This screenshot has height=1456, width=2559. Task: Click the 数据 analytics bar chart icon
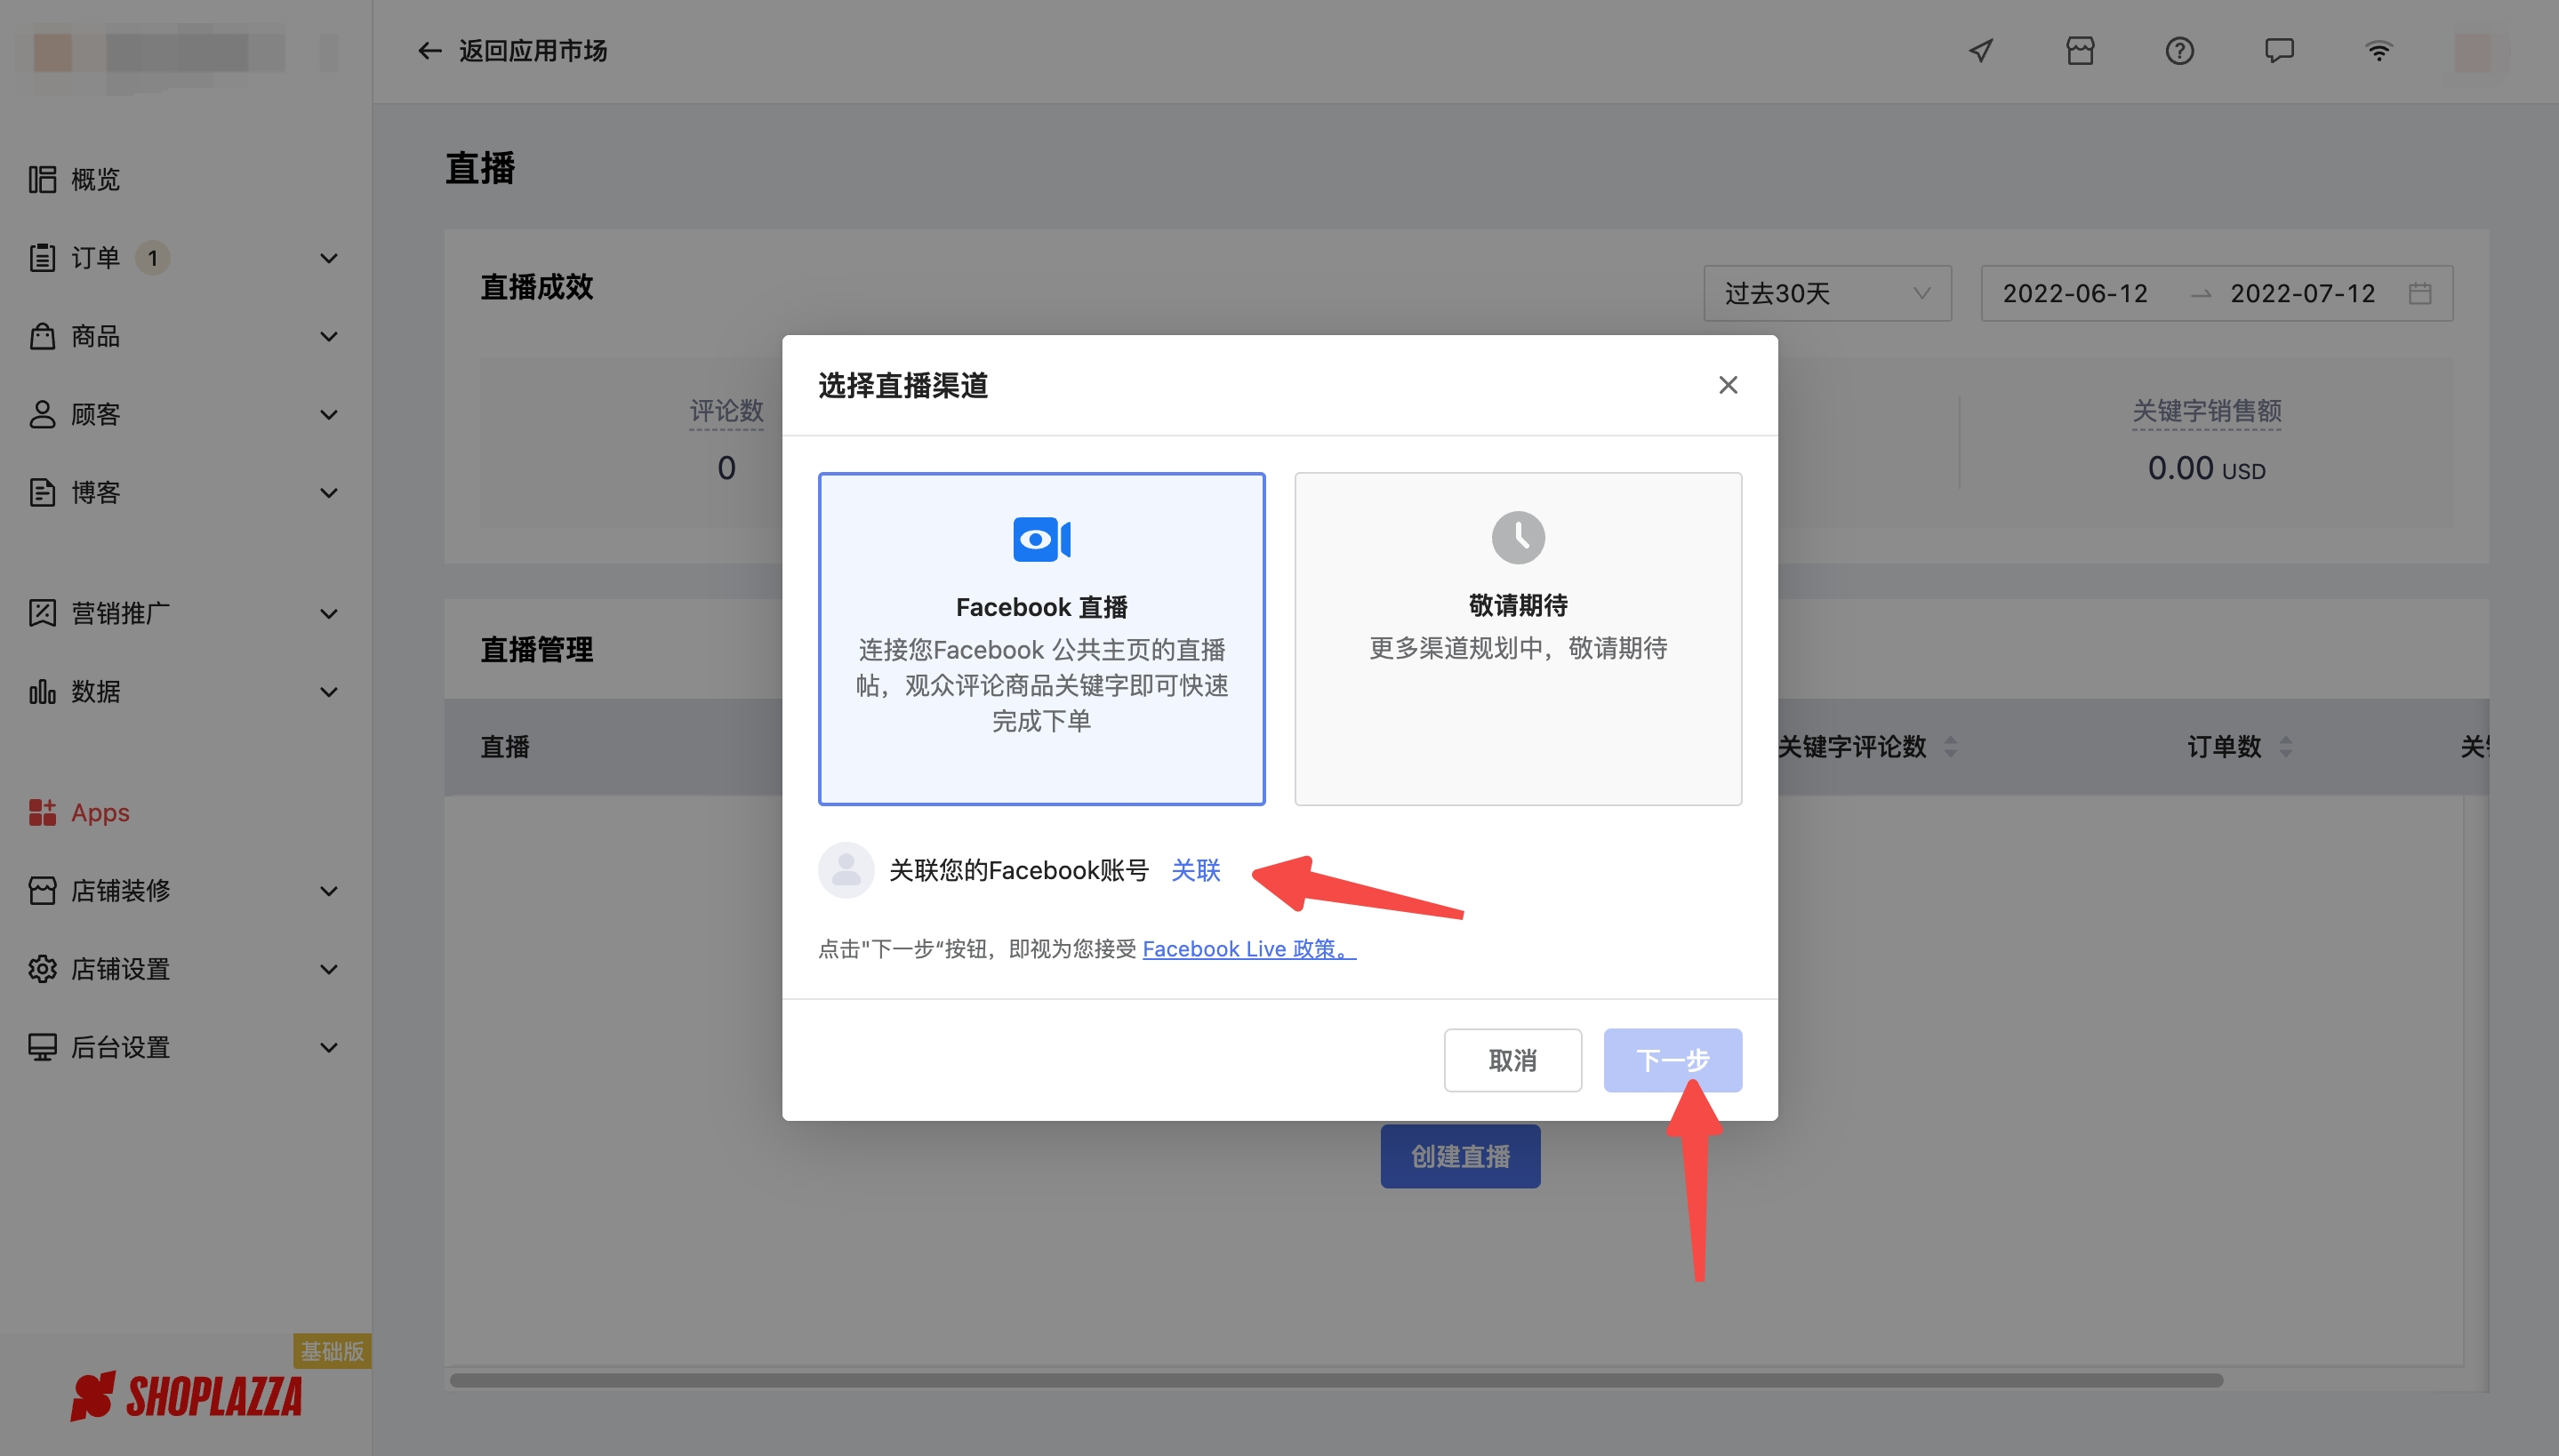tap(42, 691)
